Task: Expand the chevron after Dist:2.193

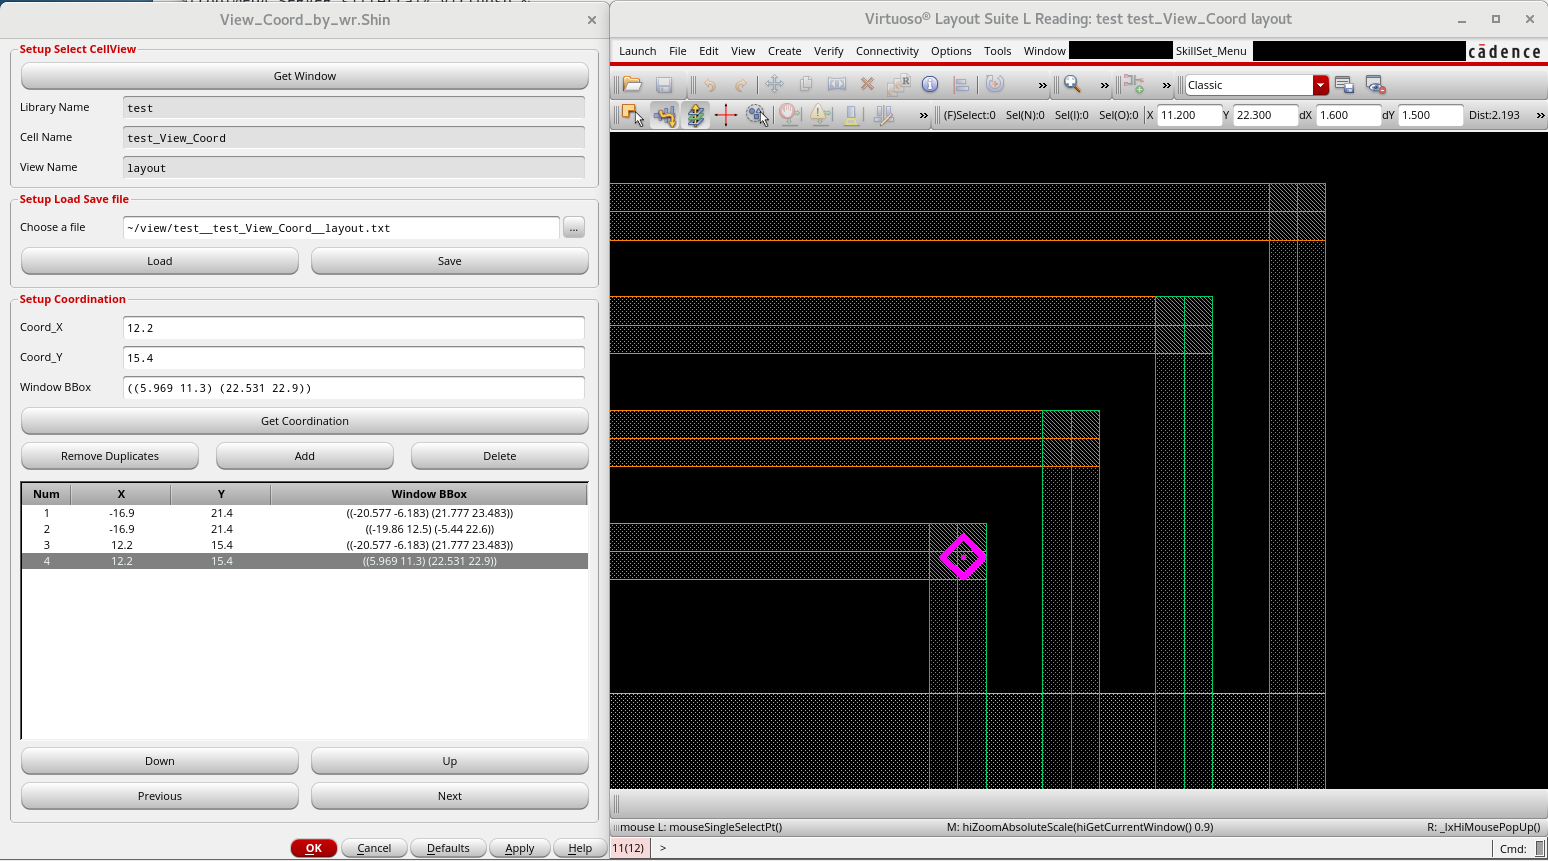Action: tap(1540, 116)
